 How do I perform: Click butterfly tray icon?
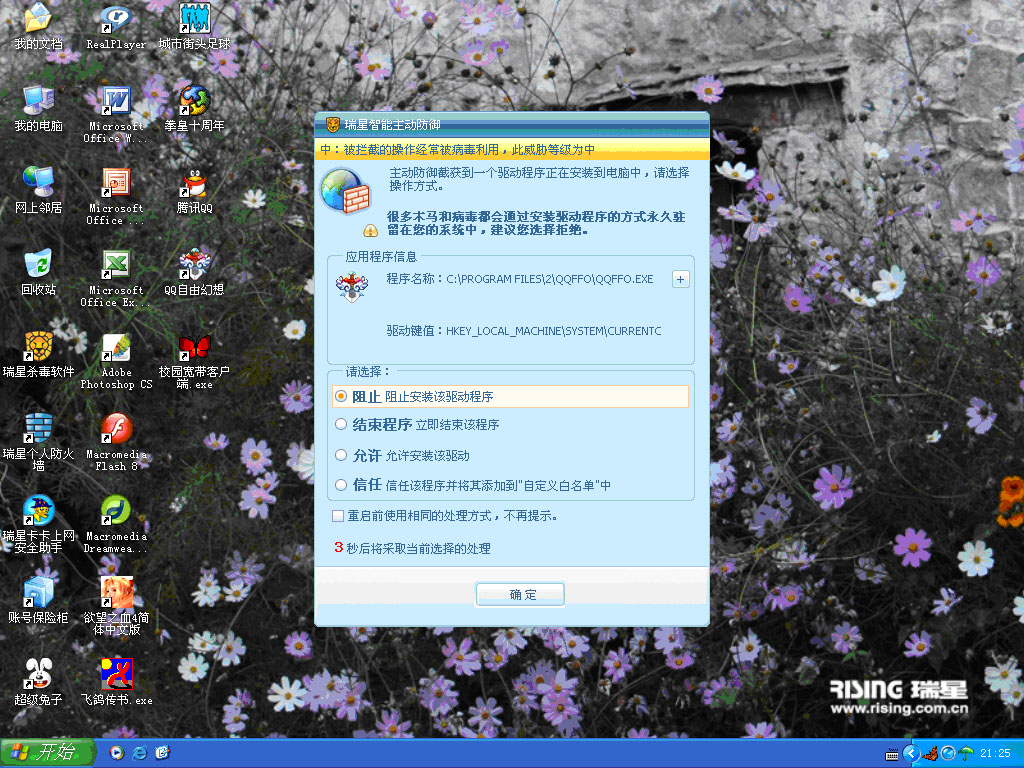[931, 754]
